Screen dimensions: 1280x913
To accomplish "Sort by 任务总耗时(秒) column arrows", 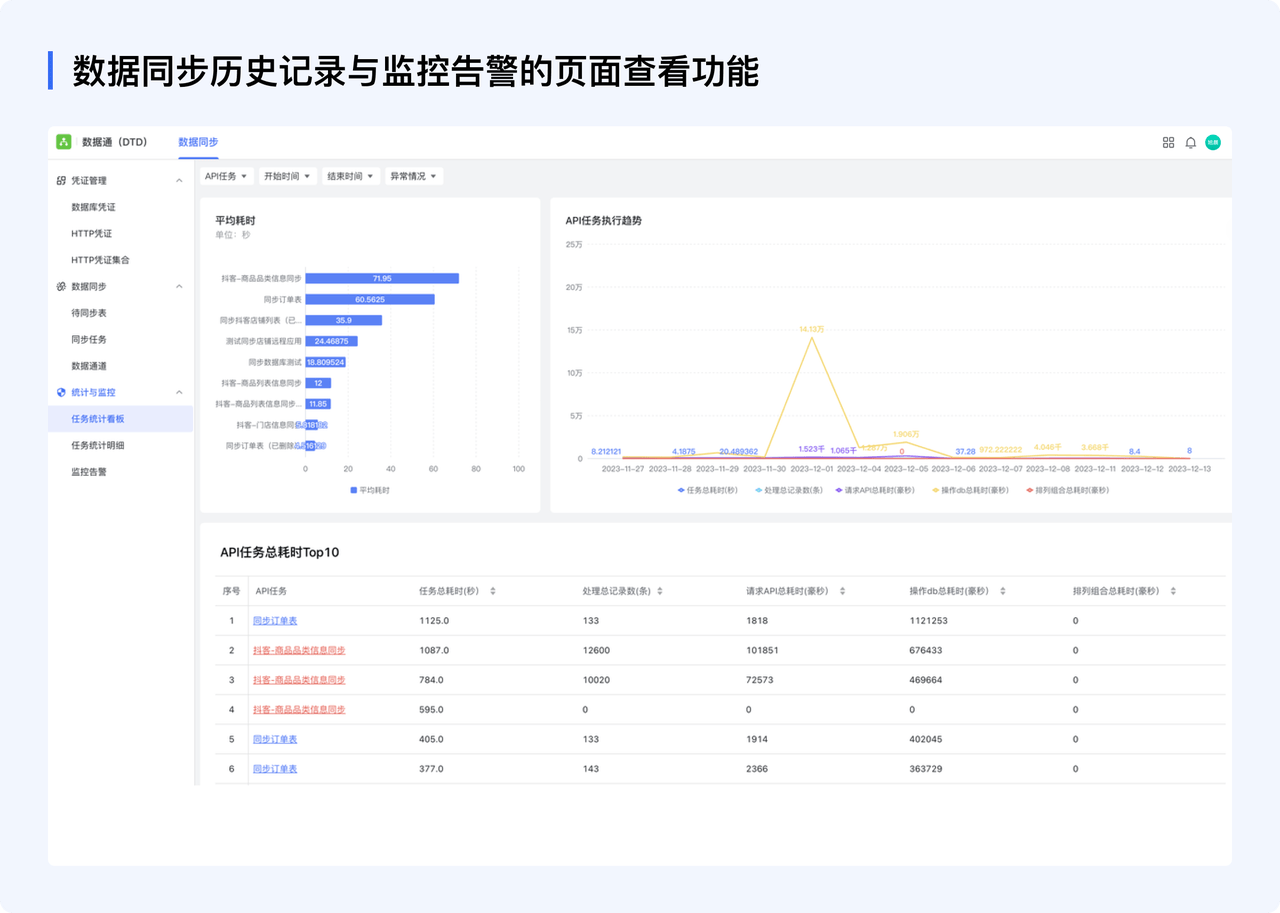I will click(493, 591).
